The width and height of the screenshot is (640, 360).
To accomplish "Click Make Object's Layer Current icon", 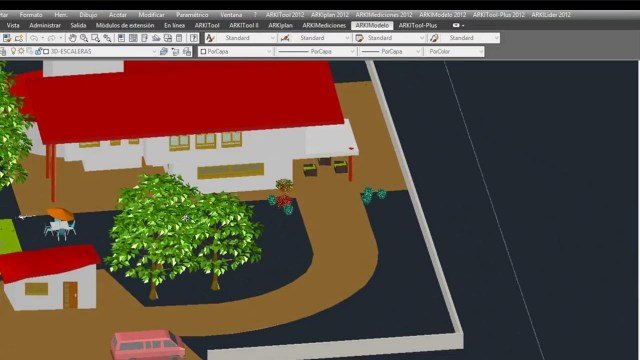I will [164, 51].
